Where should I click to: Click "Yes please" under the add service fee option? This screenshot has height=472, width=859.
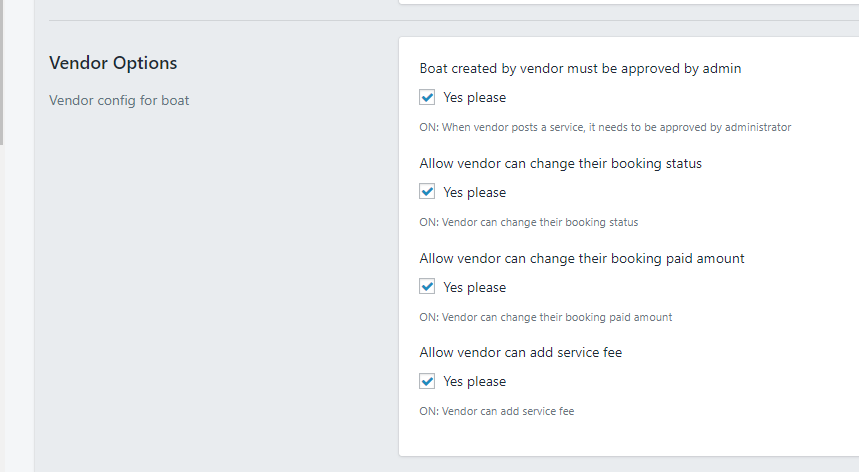[x=474, y=381]
